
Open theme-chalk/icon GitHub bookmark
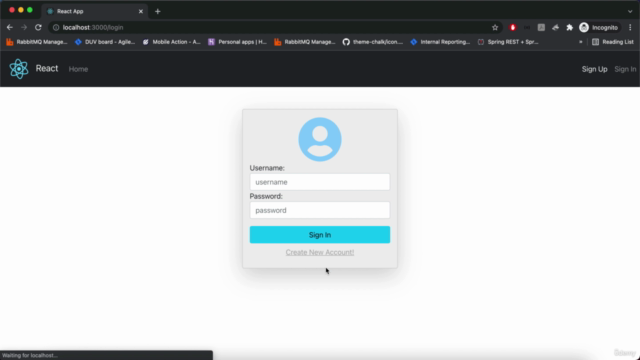coord(373,42)
